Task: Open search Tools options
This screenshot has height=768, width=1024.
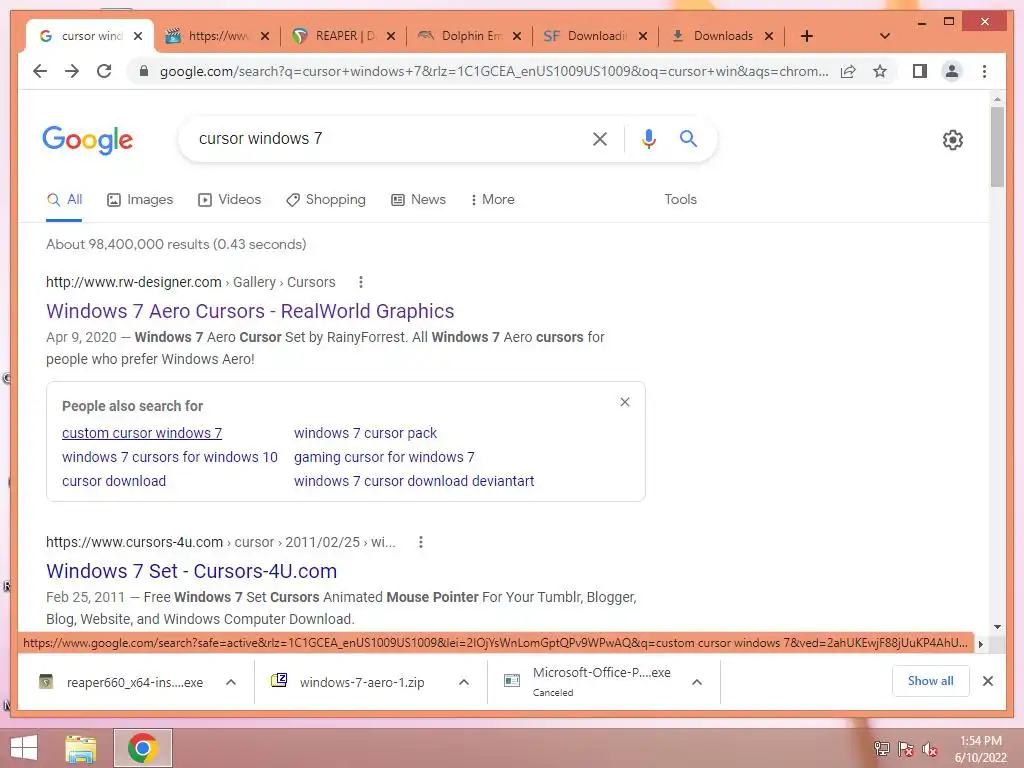Action: click(x=680, y=199)
